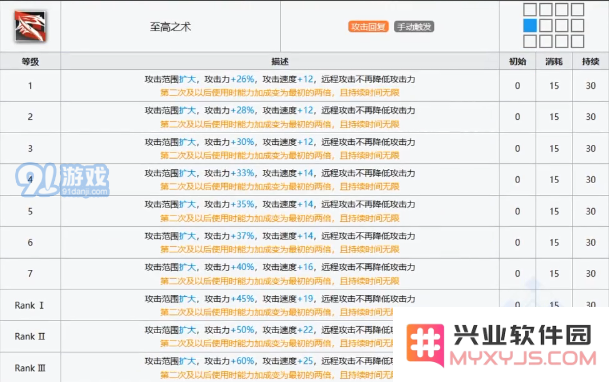Select level cell 6

click(x=30, y=243)
